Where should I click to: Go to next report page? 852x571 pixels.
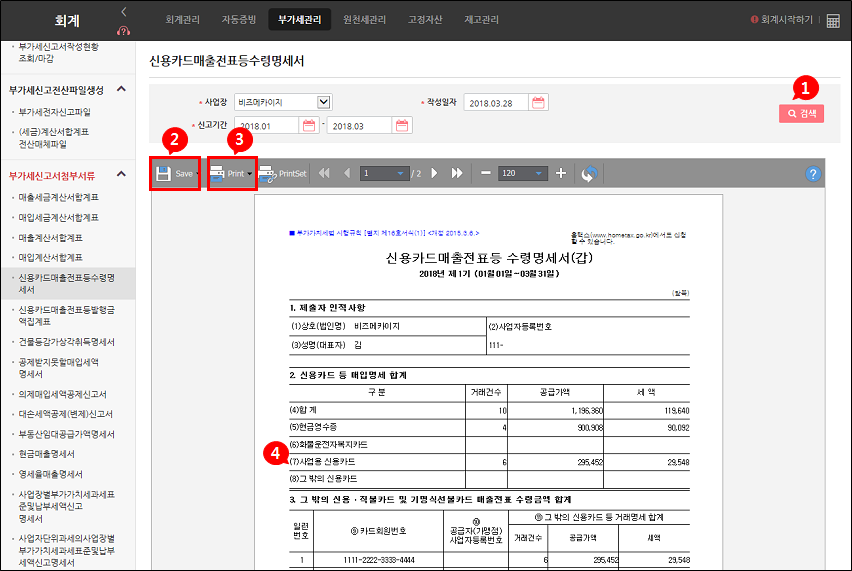pyautogui.click(x=434, y=173)
